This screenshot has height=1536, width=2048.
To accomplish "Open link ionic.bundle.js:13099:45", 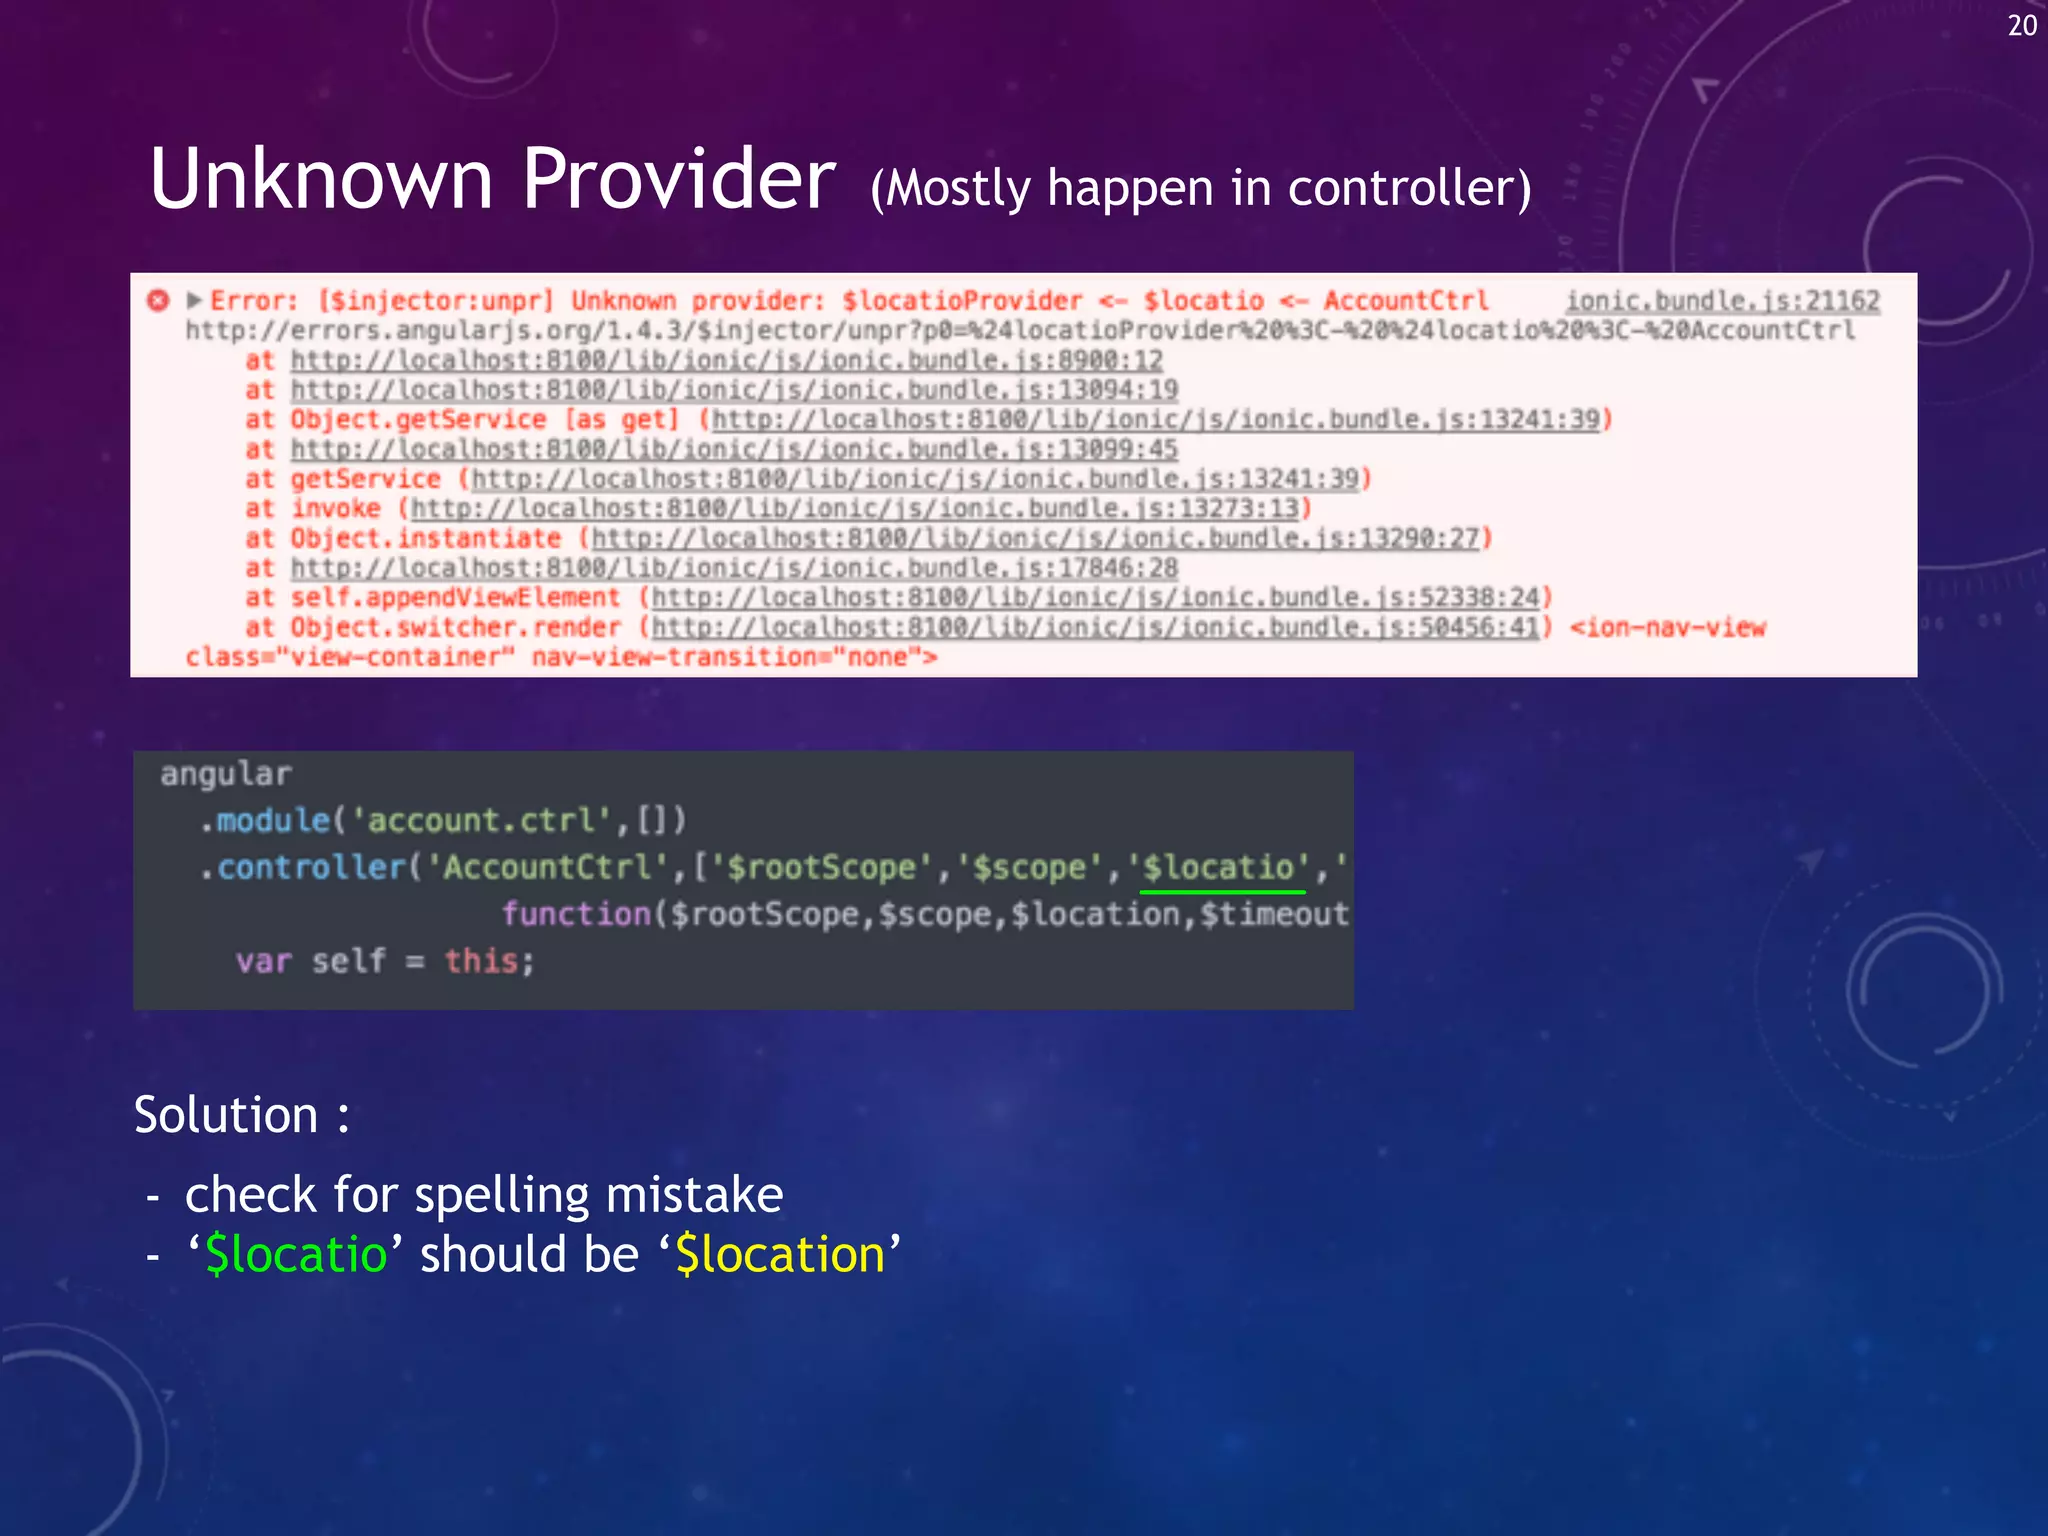I will click(734, 449).
